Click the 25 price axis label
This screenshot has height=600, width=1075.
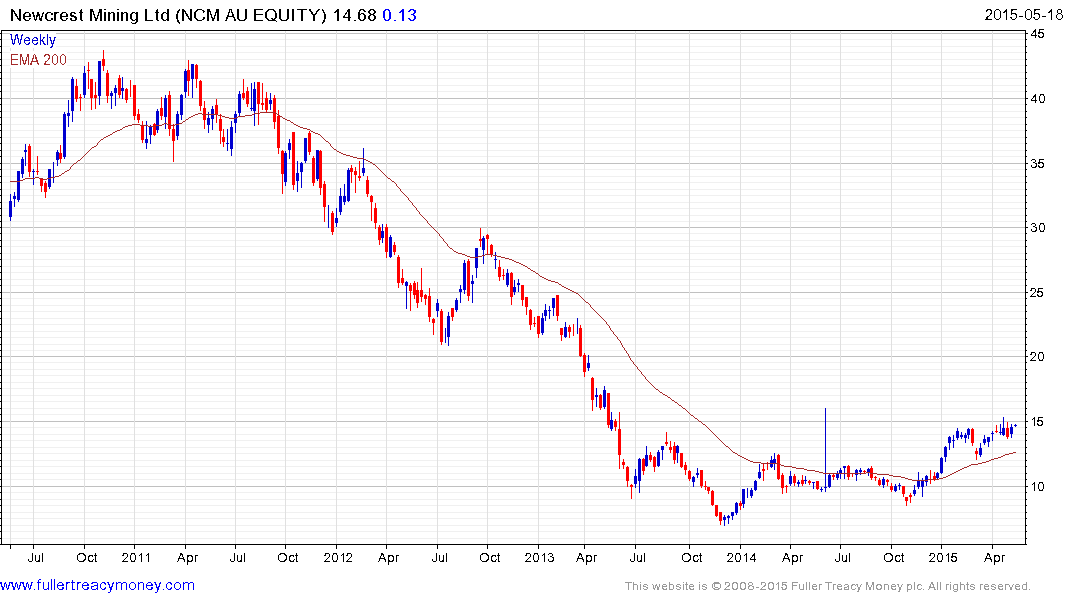click(1038, 293)
